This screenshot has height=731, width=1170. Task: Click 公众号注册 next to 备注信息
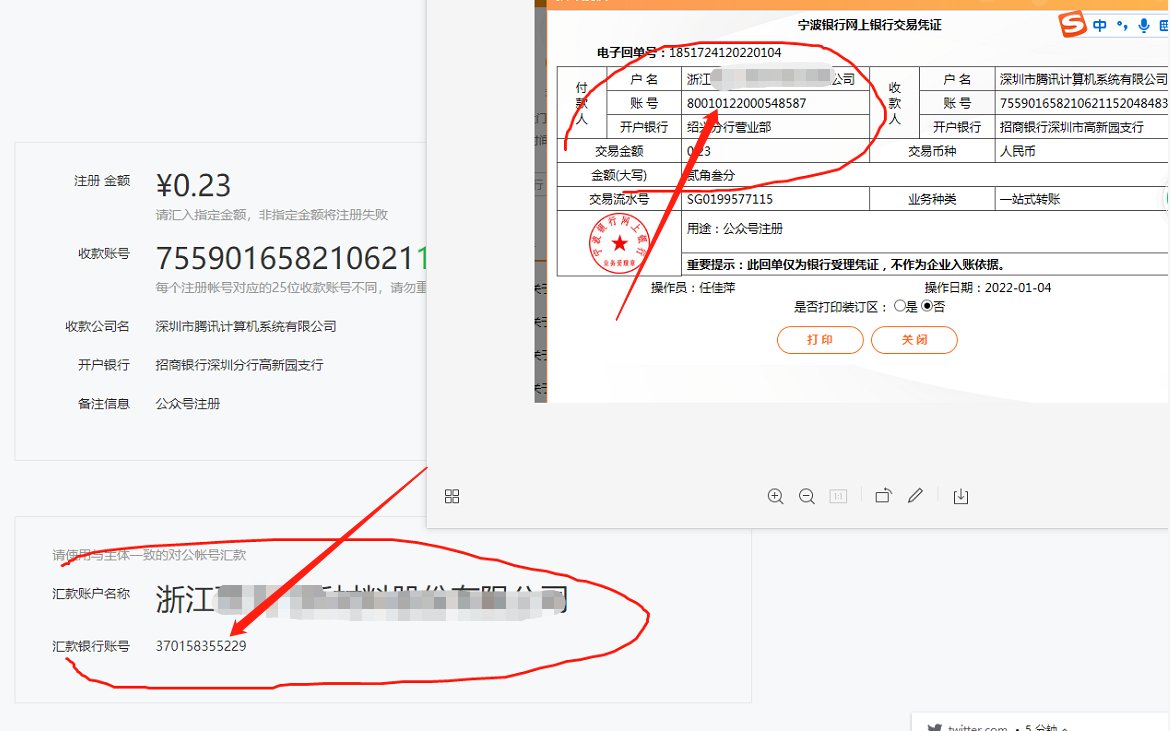(187, 404)
